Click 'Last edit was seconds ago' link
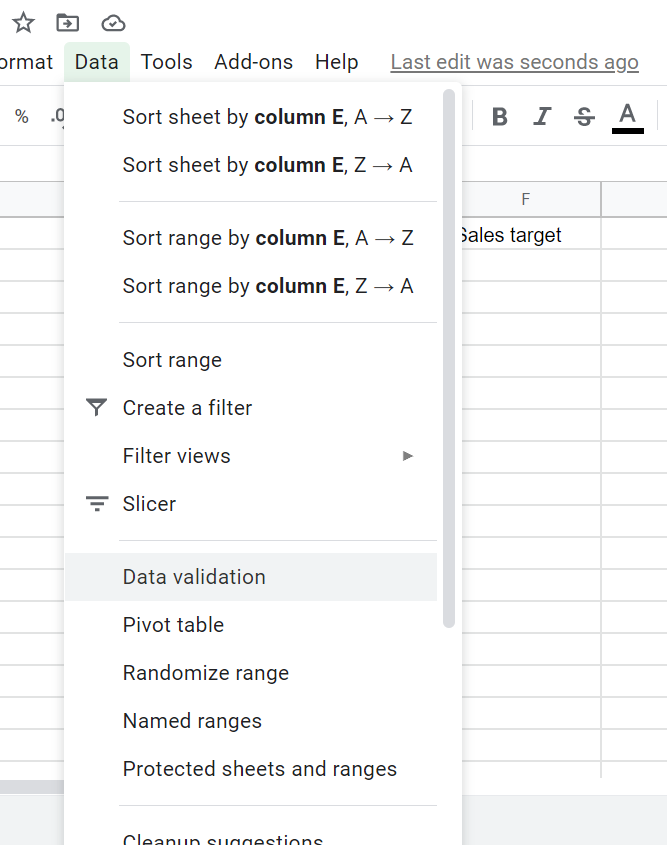Image resolution: width=667 pixels, height=845 pixels. [x=514, y=62]
